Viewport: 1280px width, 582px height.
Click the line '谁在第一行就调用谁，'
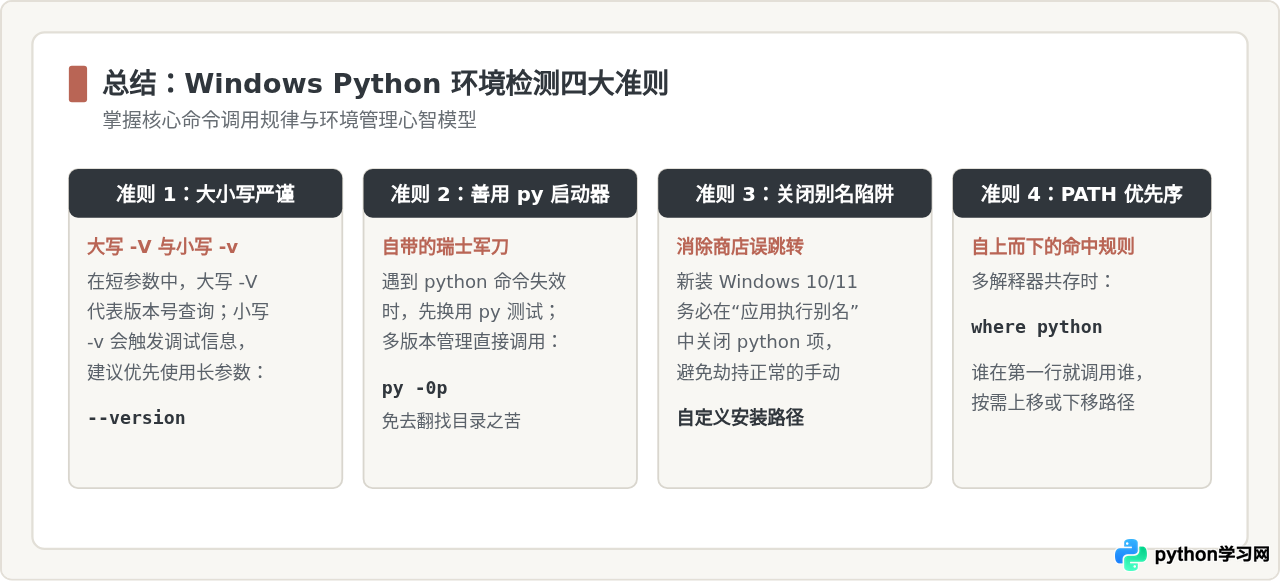(1058, 373)
